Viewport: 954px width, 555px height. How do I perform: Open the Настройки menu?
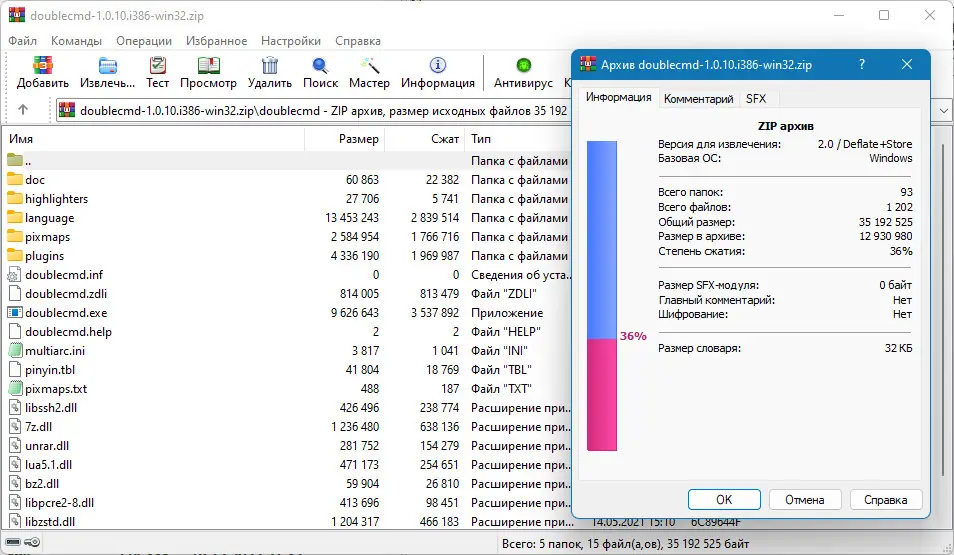tap(291, 41)
